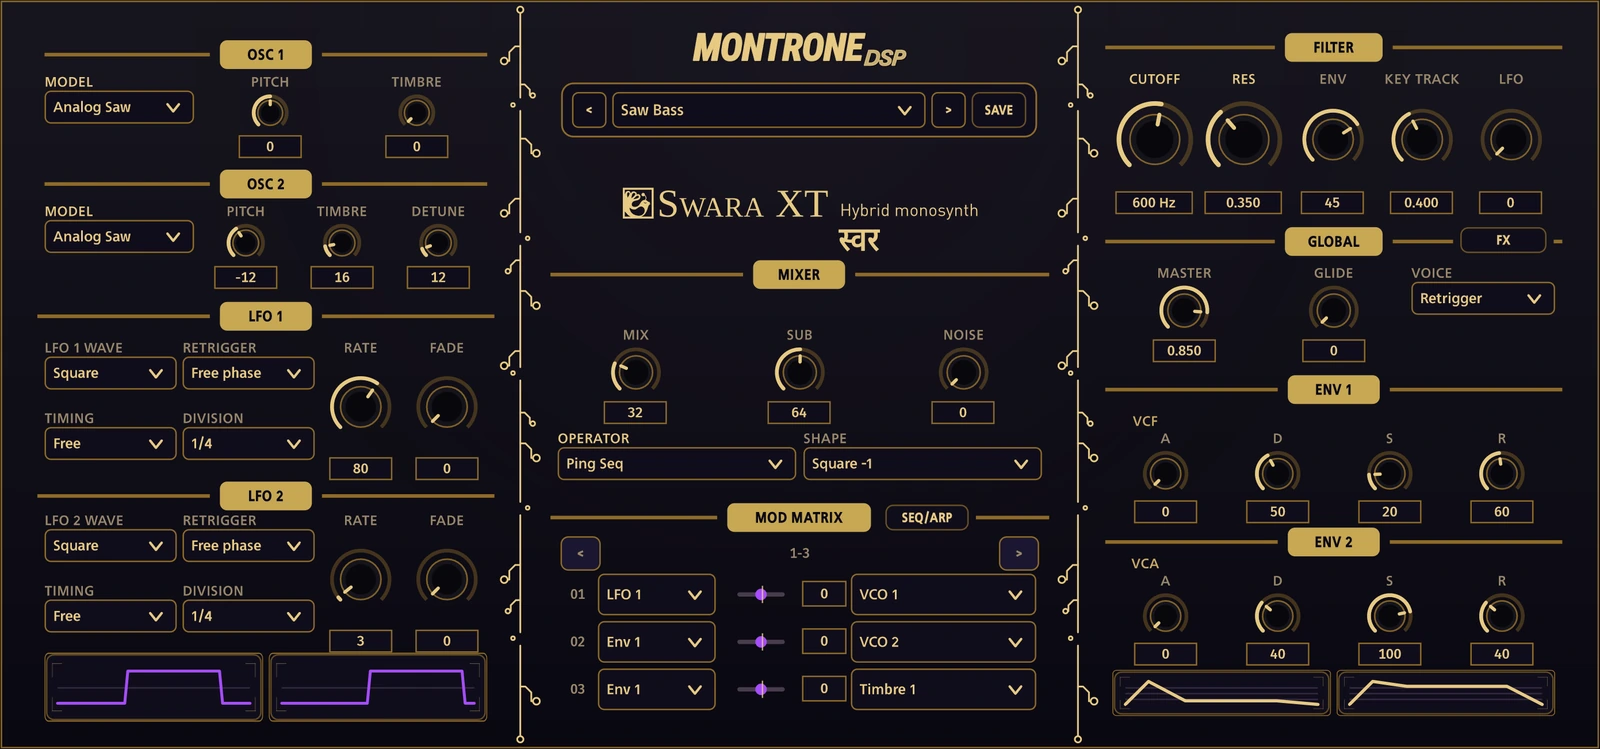Image resolution: width=1600 pixels, height=749 pixels.
Task: Open the LFO 1 Division 1/4 dropdown
Action: pos(248,444)
